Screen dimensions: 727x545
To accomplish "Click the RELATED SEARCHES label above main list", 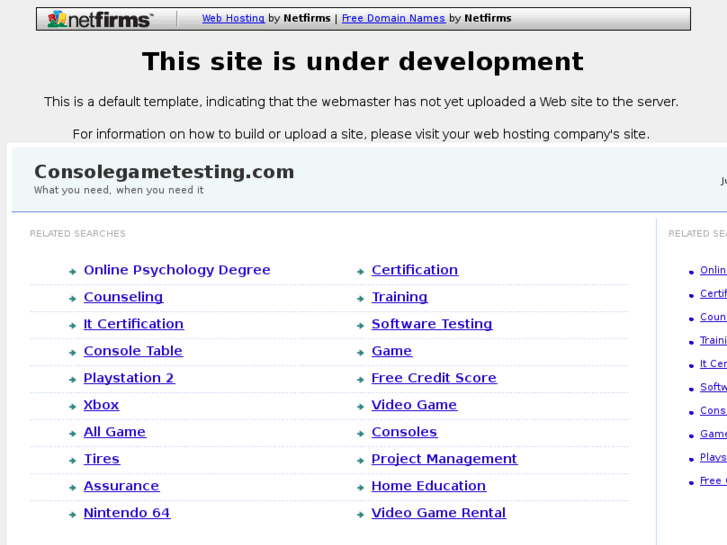I will pos(77,234).
